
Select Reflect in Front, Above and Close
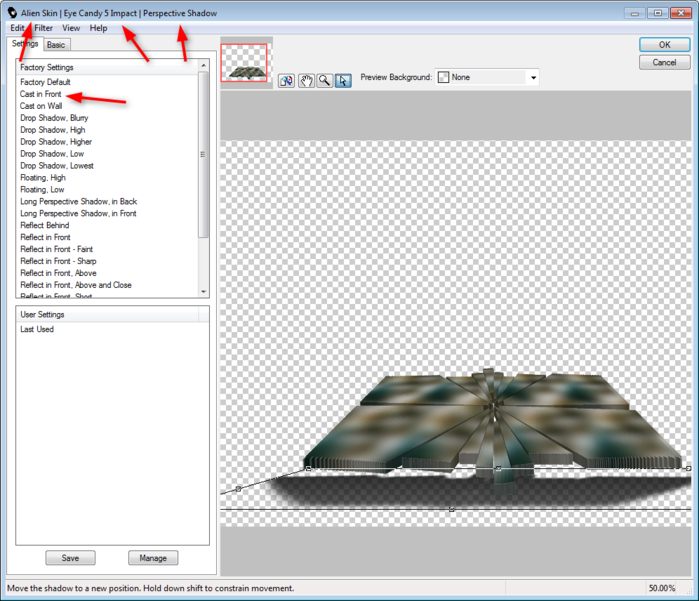76,285
